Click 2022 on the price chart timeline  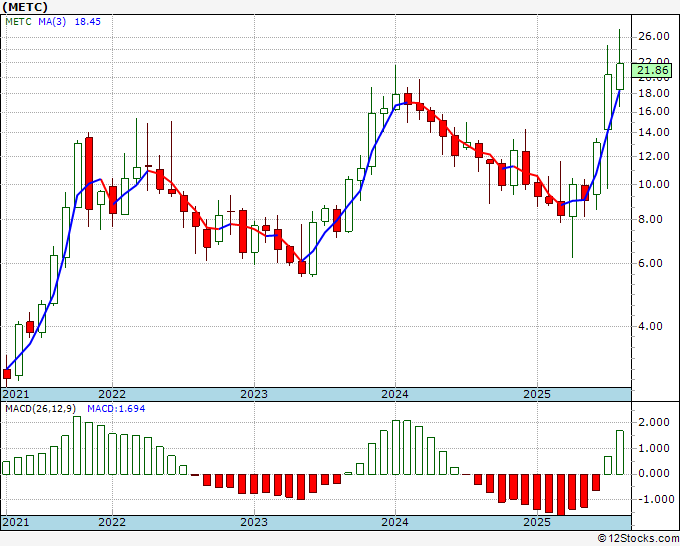tap(112, 394)
